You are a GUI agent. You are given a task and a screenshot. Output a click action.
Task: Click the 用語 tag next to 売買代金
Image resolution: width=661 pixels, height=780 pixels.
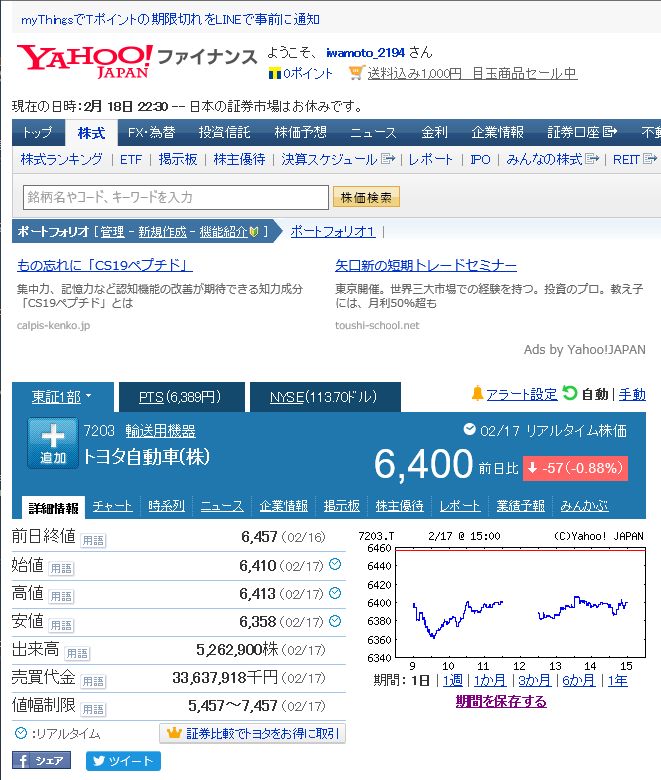(93, 681)
